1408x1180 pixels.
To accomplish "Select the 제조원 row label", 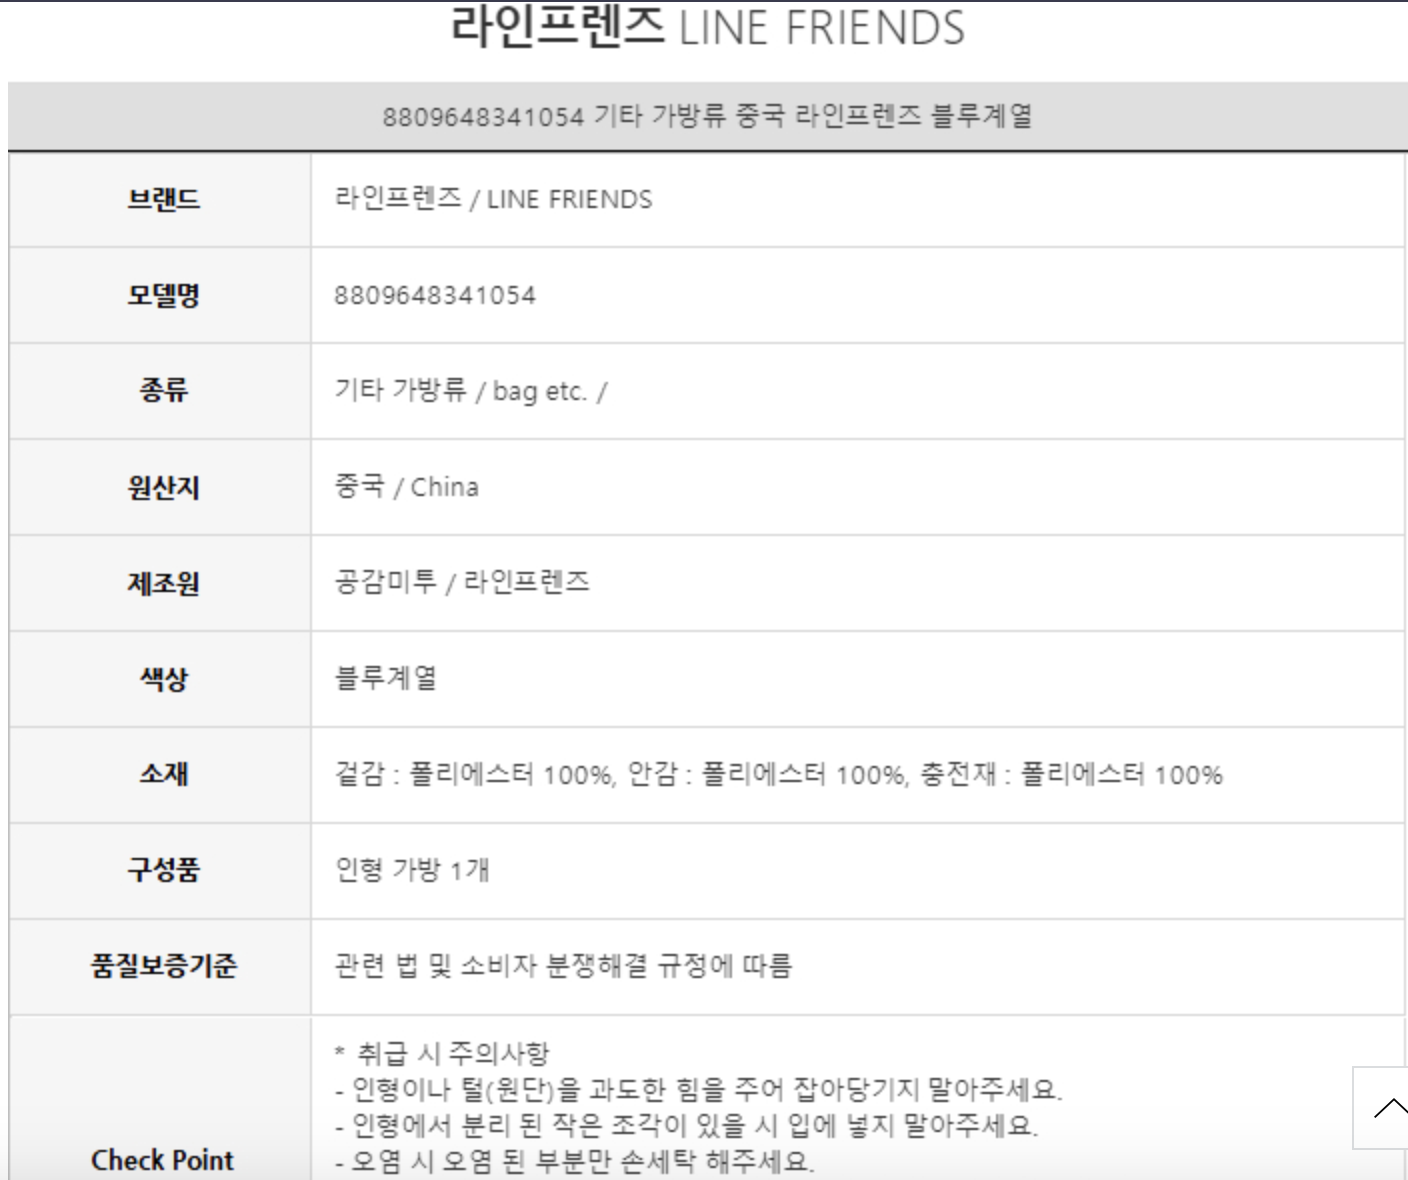I will (x=163, y=582).
